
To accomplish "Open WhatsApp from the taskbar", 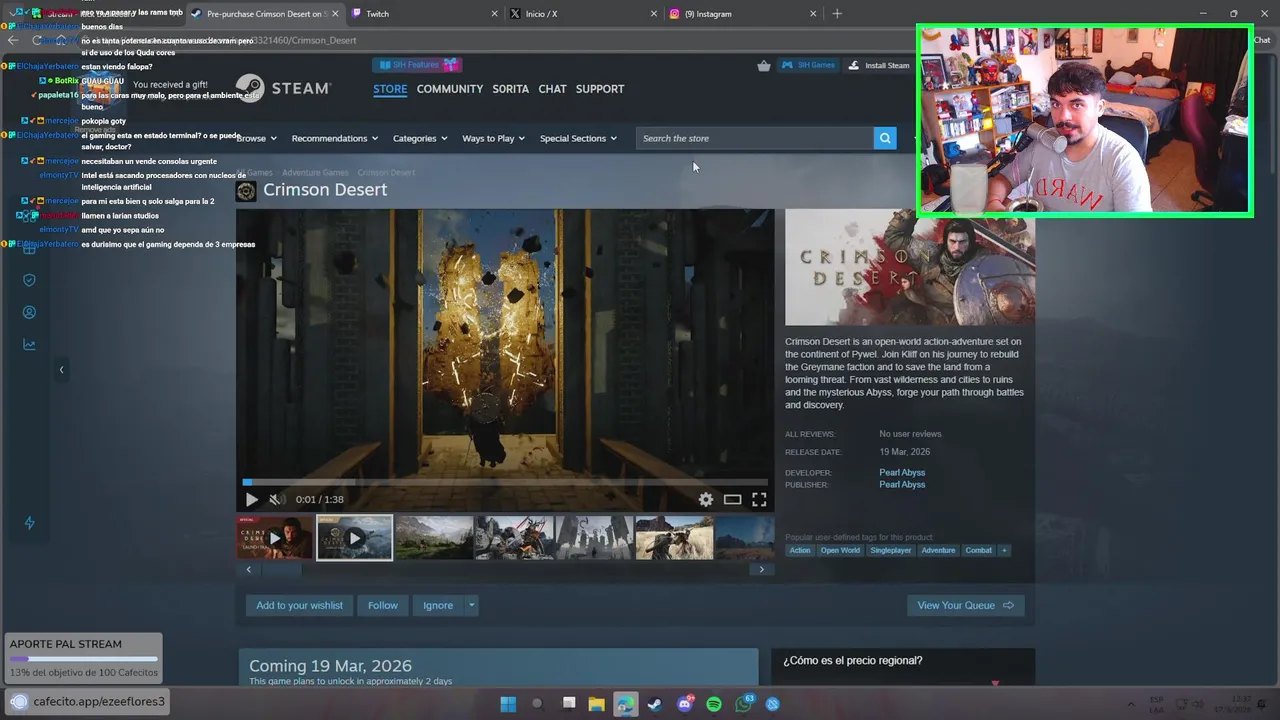I will [x=744, y=704].
